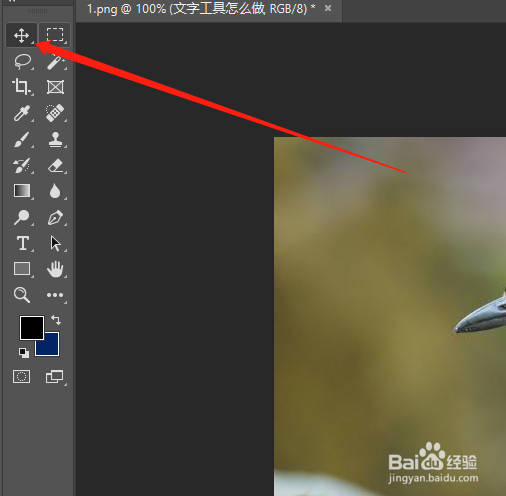
Task: Select the Path Selection tool
Action: coord(55,243)
